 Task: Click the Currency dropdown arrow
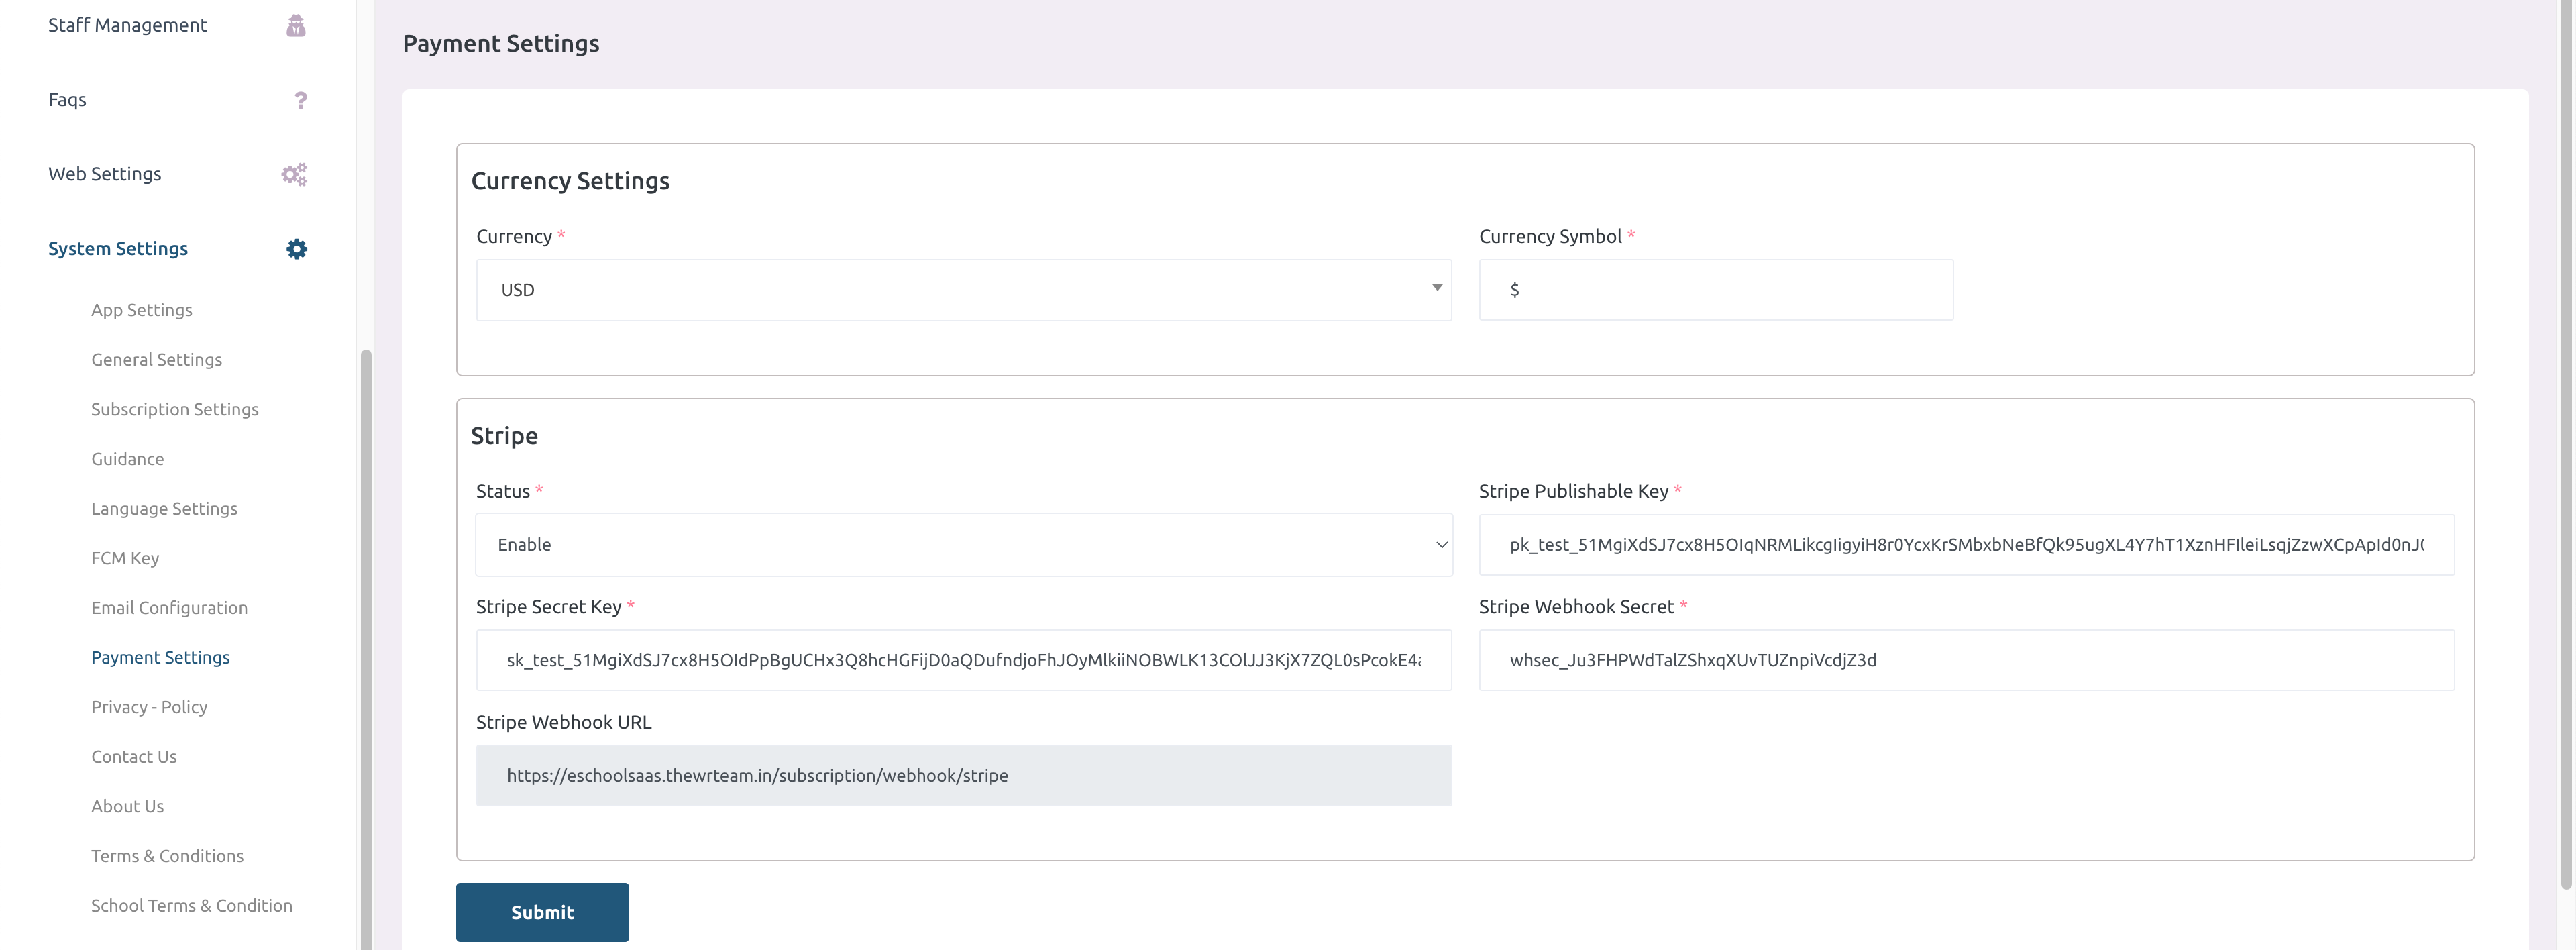pos(1436,289)
